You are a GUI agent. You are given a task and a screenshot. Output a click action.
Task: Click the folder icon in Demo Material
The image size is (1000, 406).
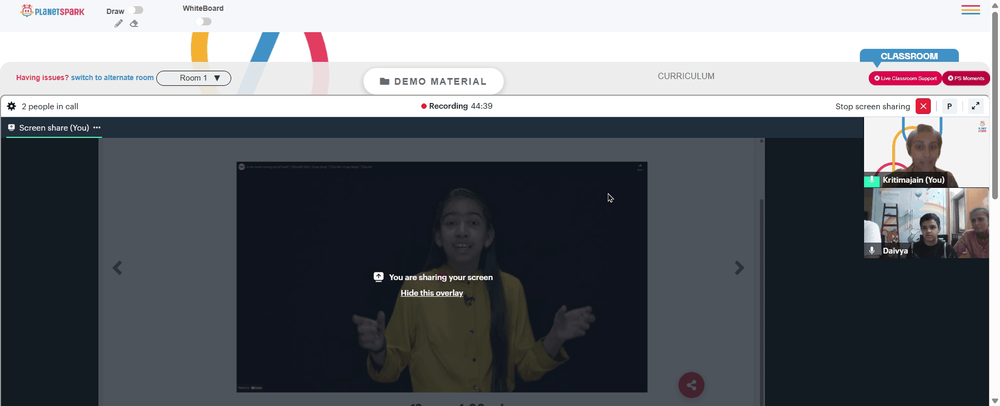tap(385, 82)
